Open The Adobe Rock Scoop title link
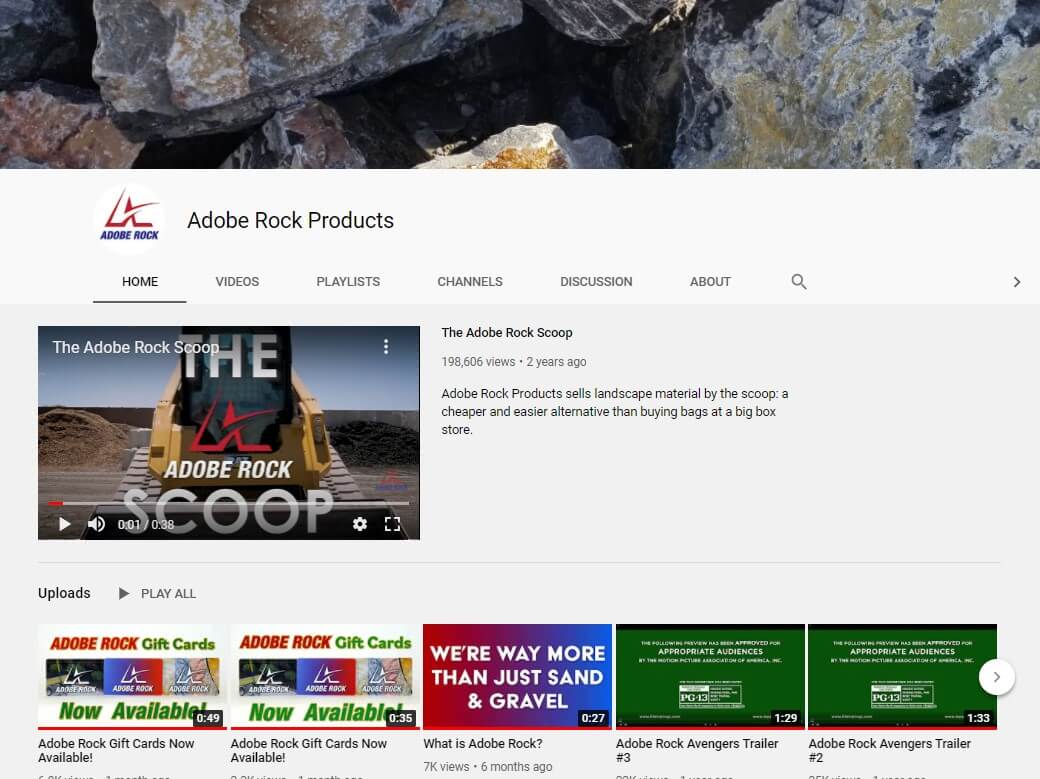 (507, 332)
